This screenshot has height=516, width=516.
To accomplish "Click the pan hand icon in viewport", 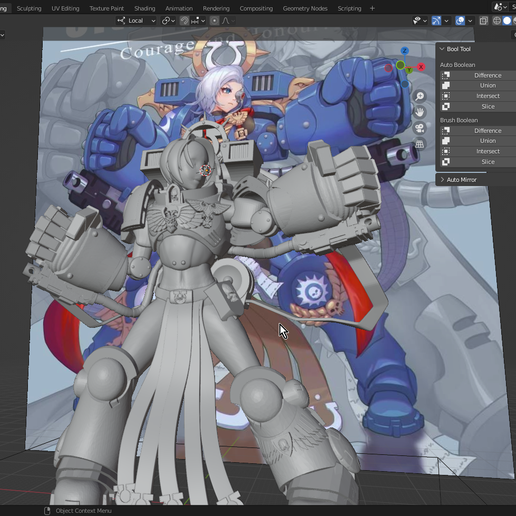I will point(419,112).
